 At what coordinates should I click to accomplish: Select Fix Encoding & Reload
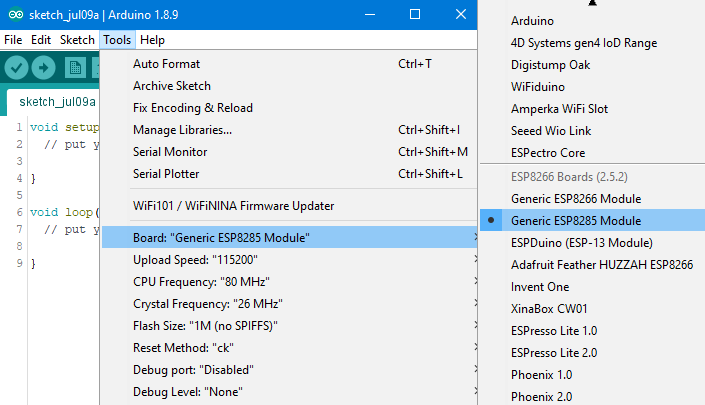[x=289, y=108]
